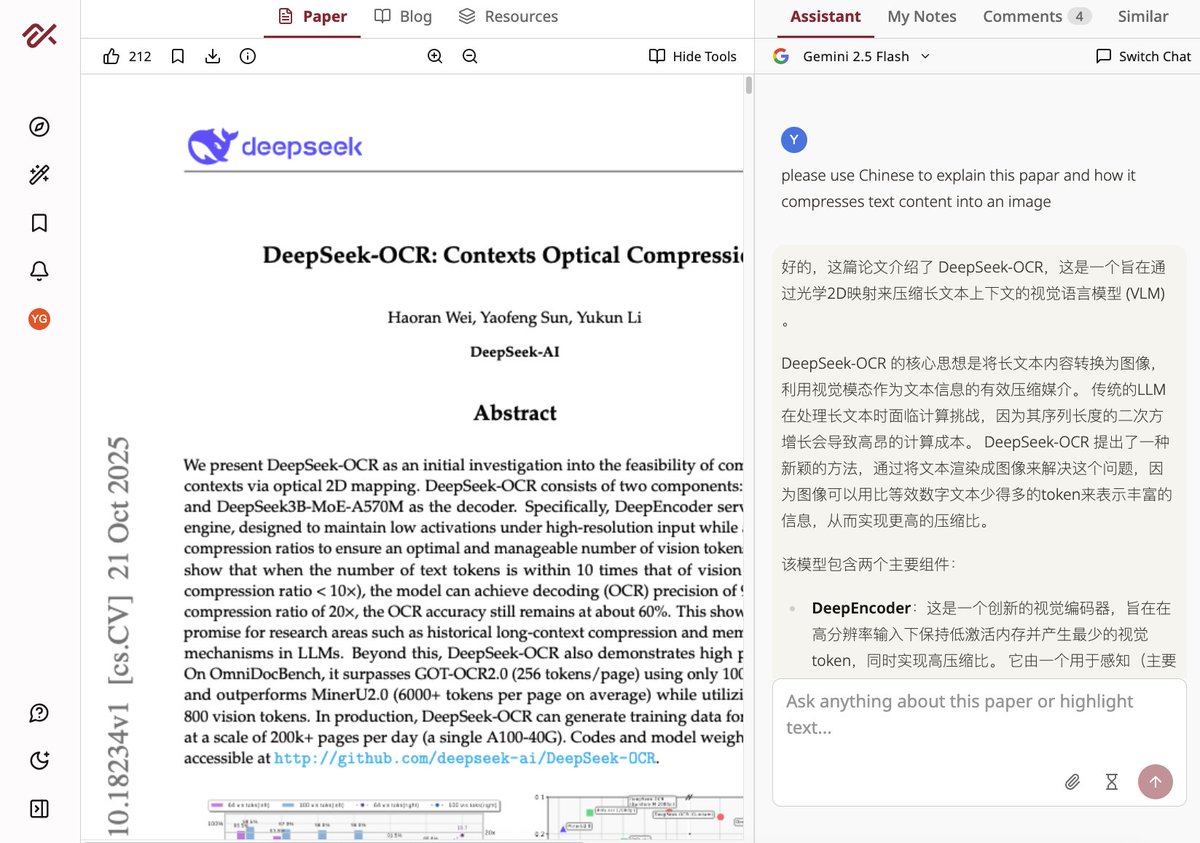Image resolution: width=1200 pixels, height=843 pixels.
Task: Open bookmarks from the left sidebar
Action: 39,223
